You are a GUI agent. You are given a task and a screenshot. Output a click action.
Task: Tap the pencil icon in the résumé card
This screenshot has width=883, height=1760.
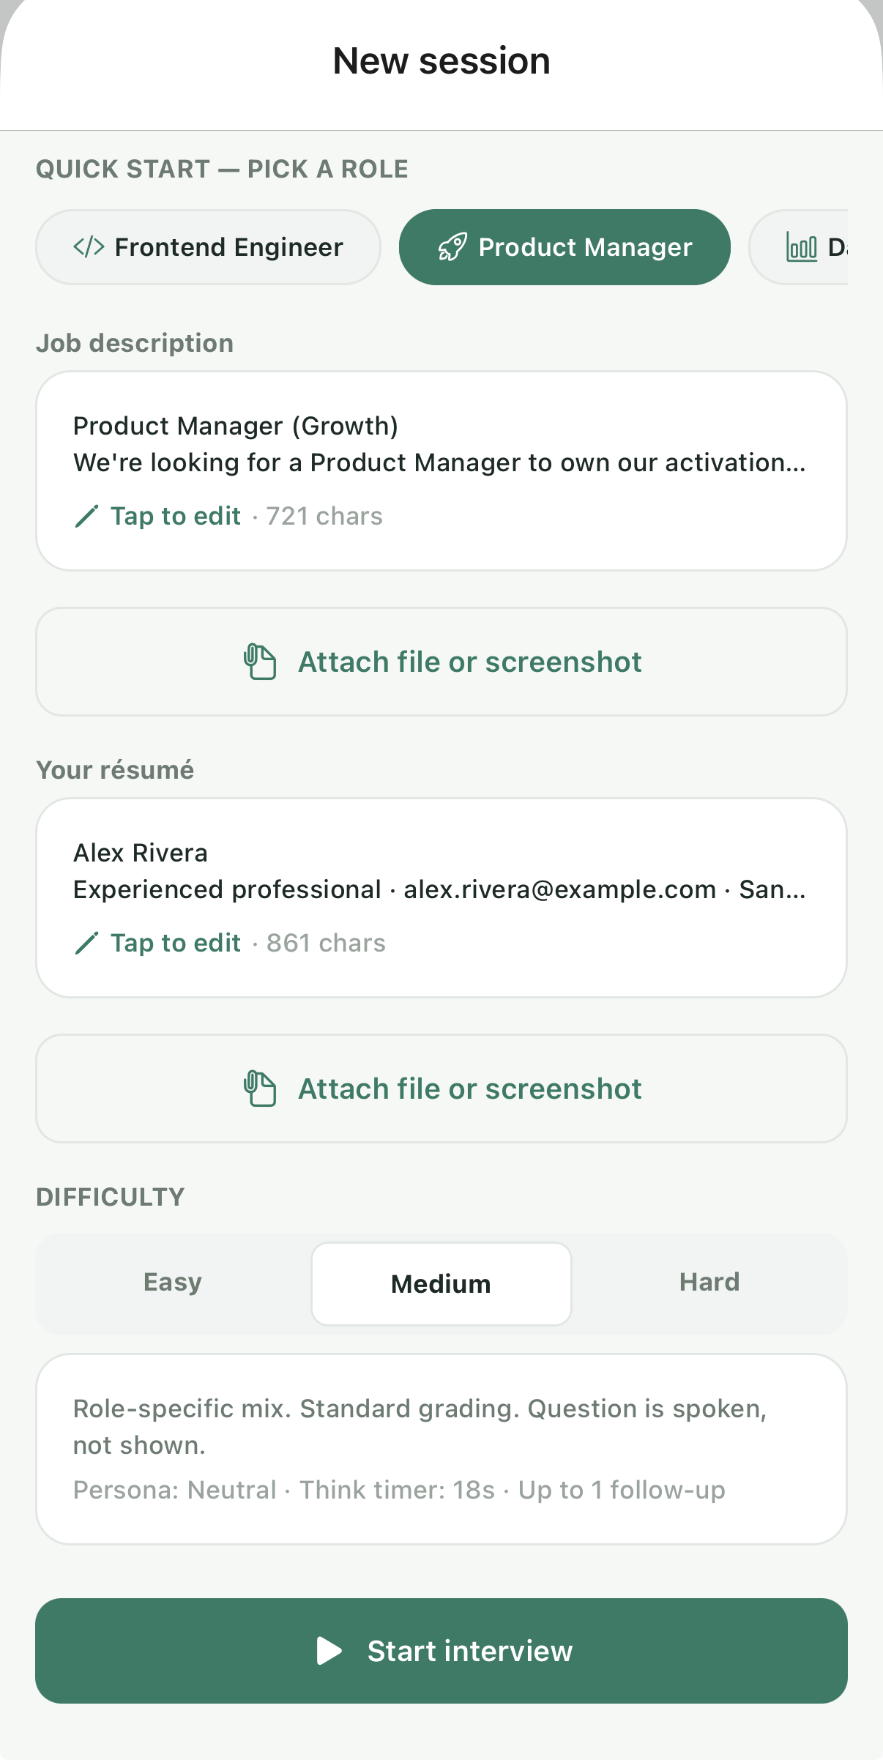(87, 943)
